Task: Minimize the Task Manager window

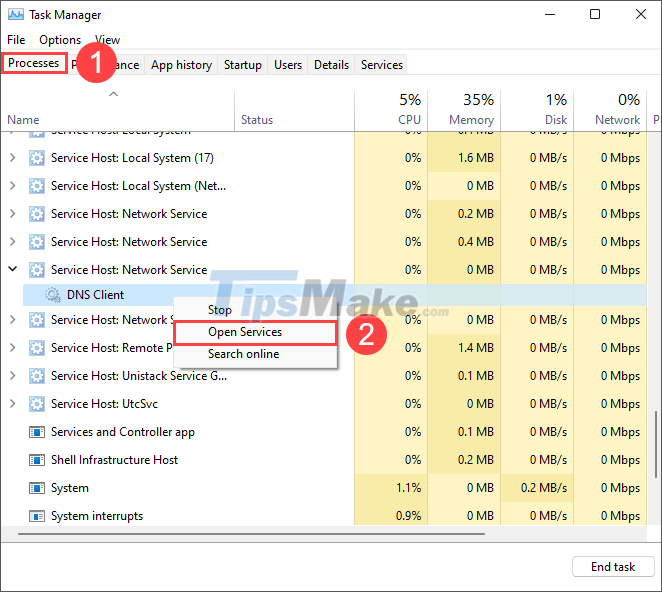Action: (550, 14)
